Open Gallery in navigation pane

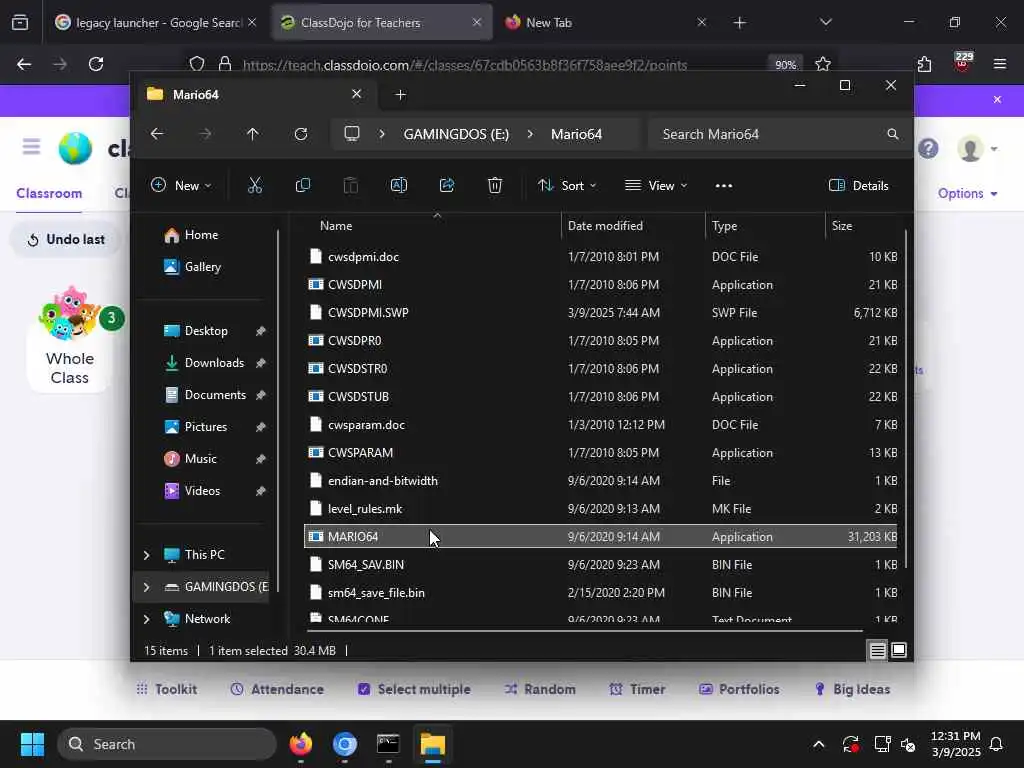(202, 266)
